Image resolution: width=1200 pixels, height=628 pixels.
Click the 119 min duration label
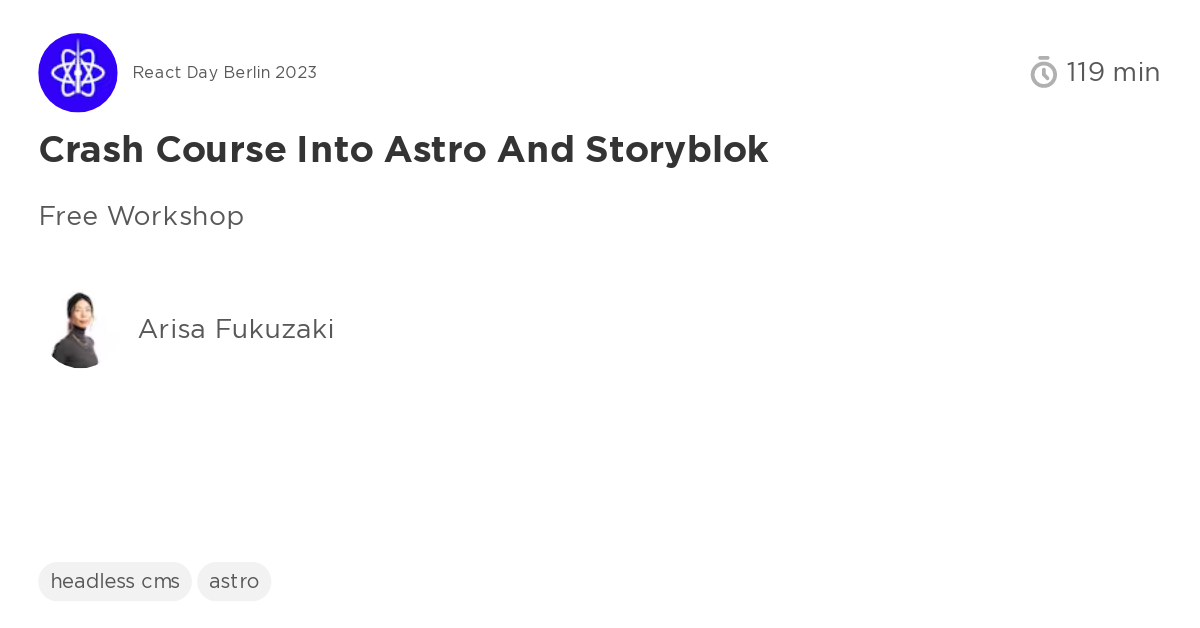(x=1113, y=72)
